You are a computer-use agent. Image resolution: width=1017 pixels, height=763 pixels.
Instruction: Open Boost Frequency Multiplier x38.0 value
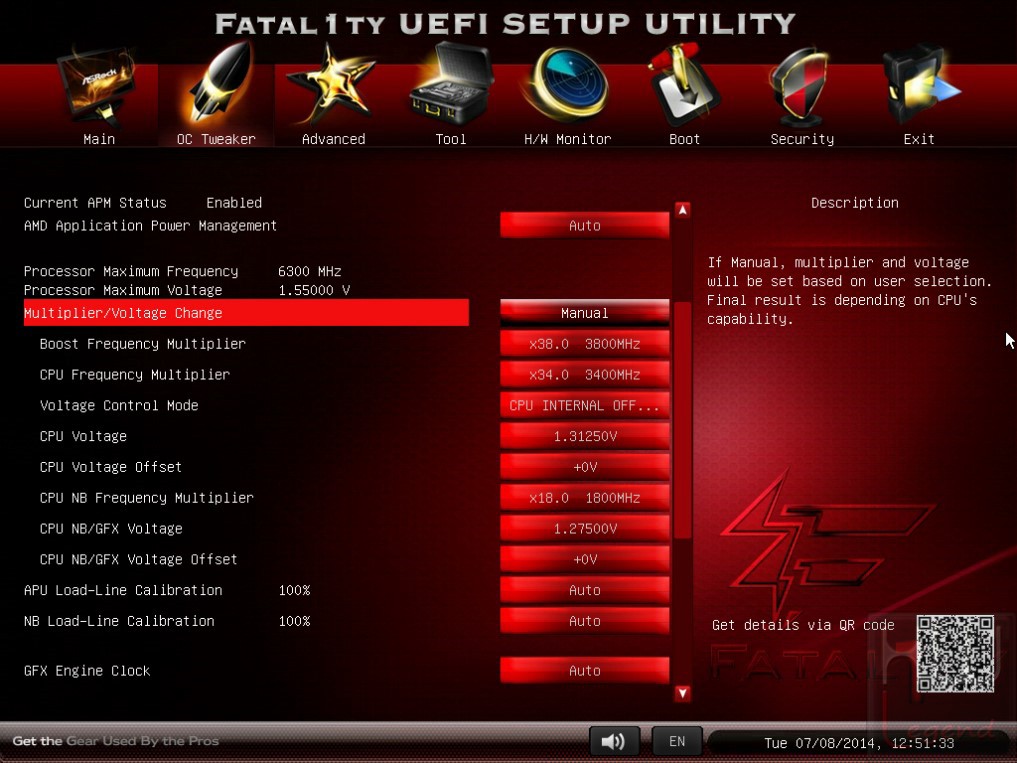tap(584, 344)
